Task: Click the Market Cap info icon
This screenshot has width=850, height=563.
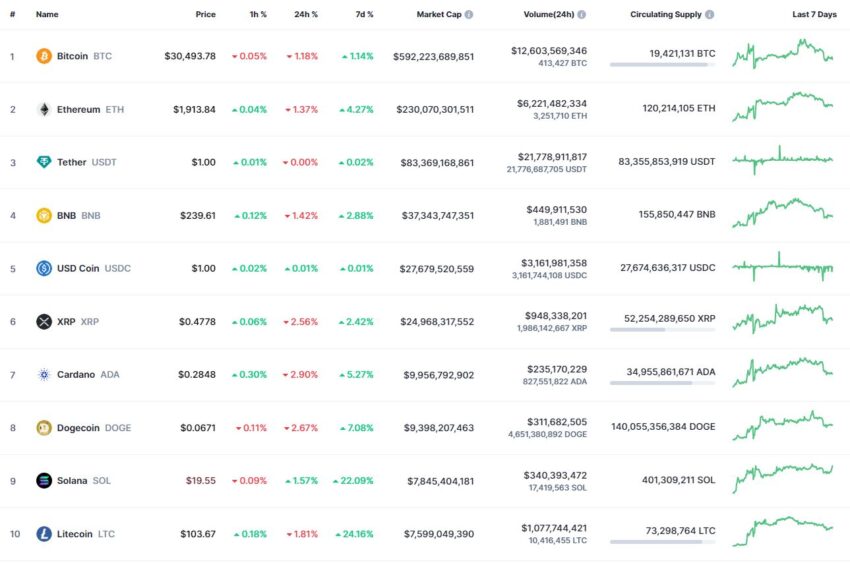Action: (x=469, y=15)
